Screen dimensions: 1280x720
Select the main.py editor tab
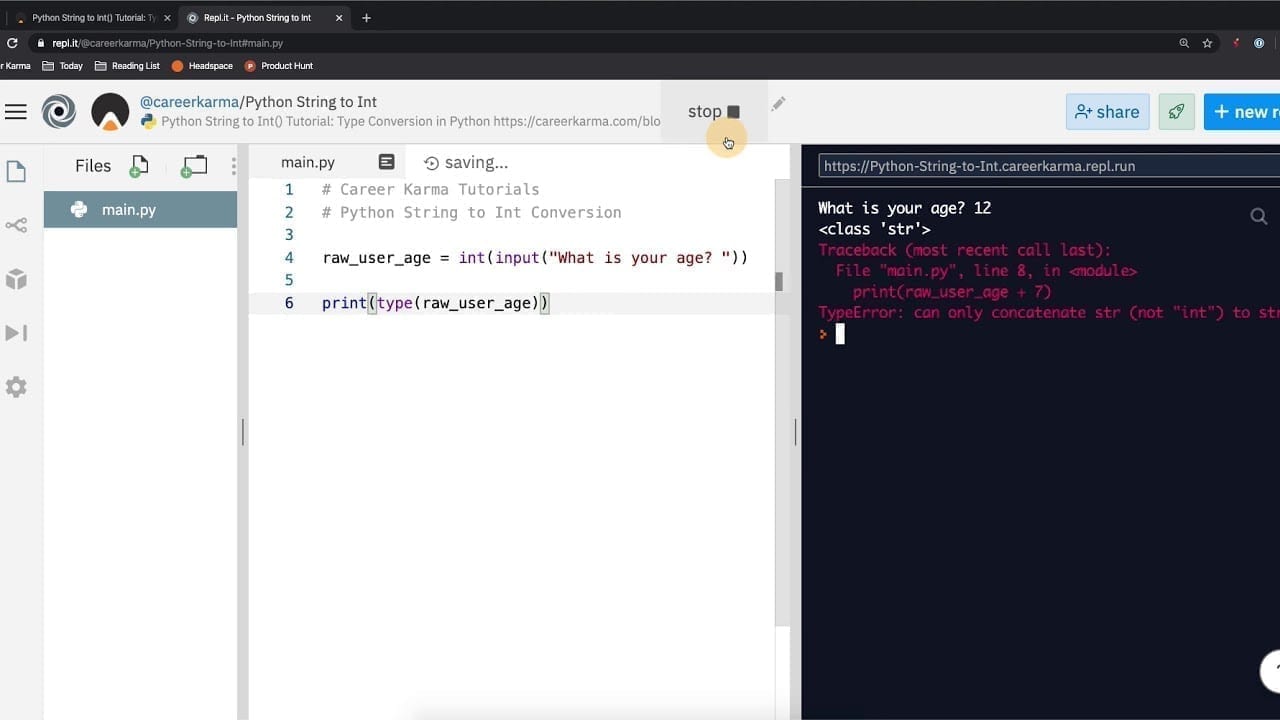click(308, 162)
